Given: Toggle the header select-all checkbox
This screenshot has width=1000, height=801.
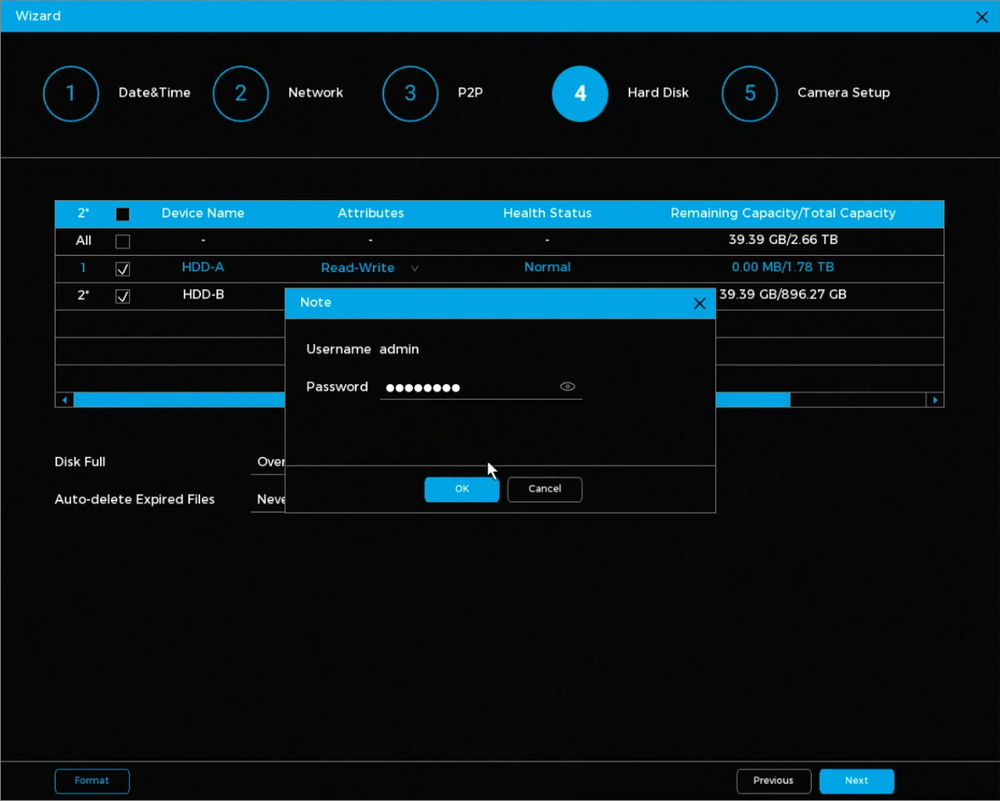Looking at the screenshot, I should [123, 214].
